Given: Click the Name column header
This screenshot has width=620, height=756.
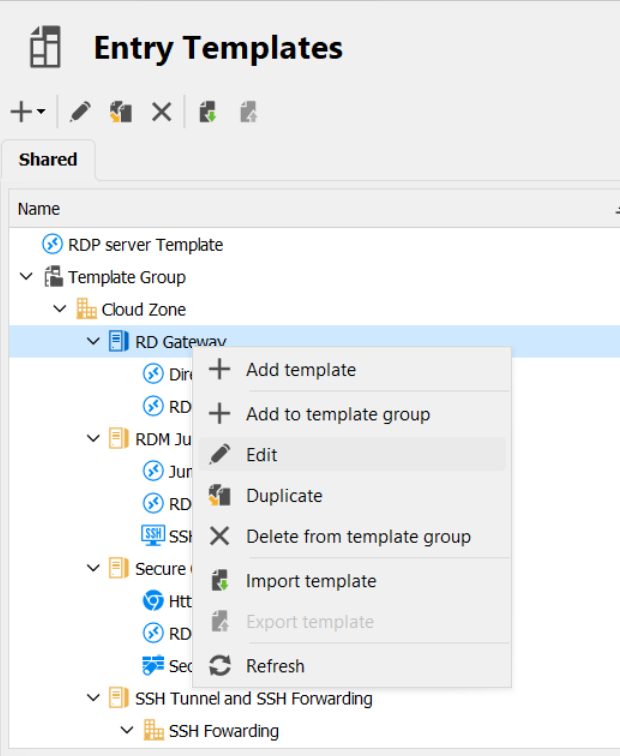Looking at the screenshot, I should [x=39, y=209].
